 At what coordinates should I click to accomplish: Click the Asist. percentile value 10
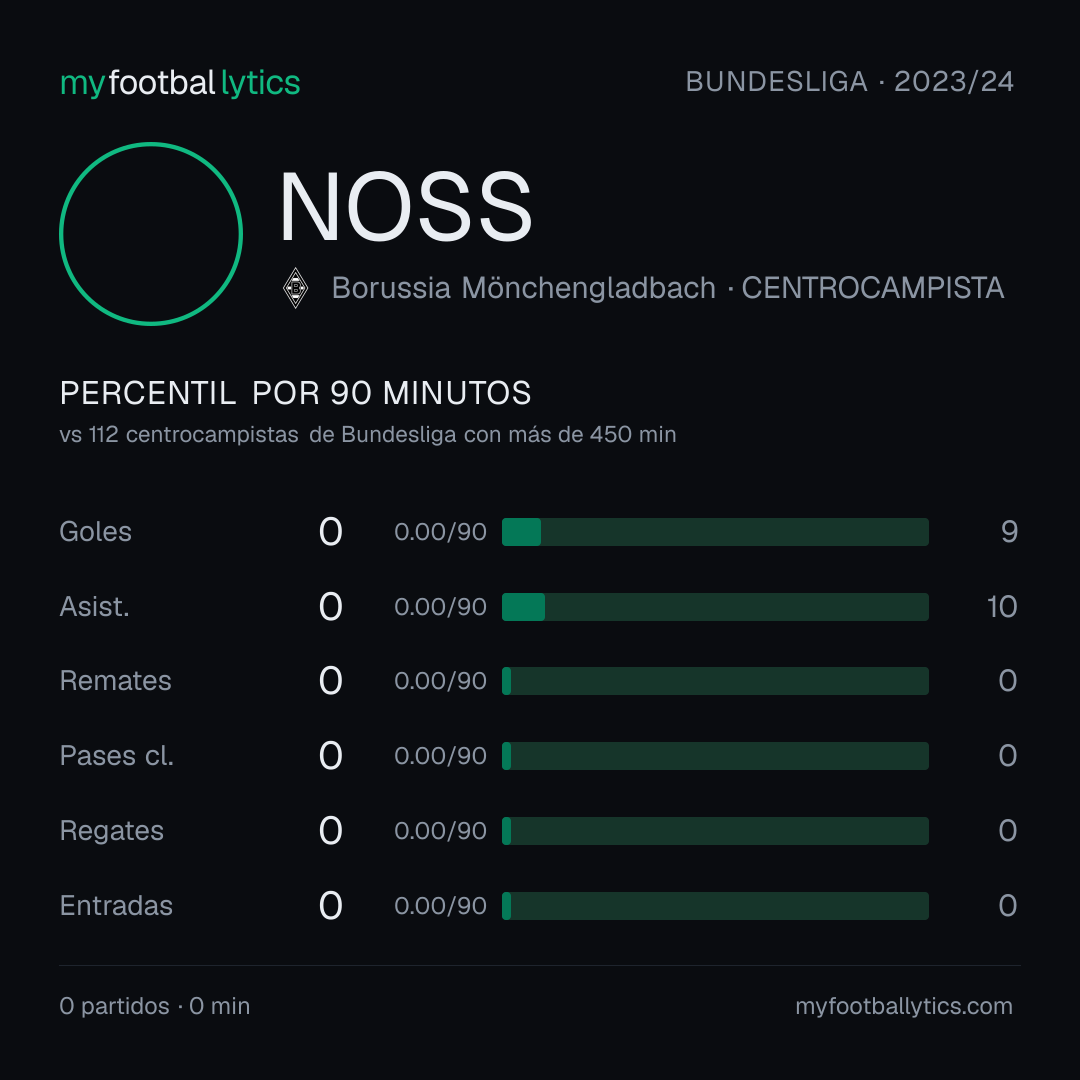click(1002, 607)
